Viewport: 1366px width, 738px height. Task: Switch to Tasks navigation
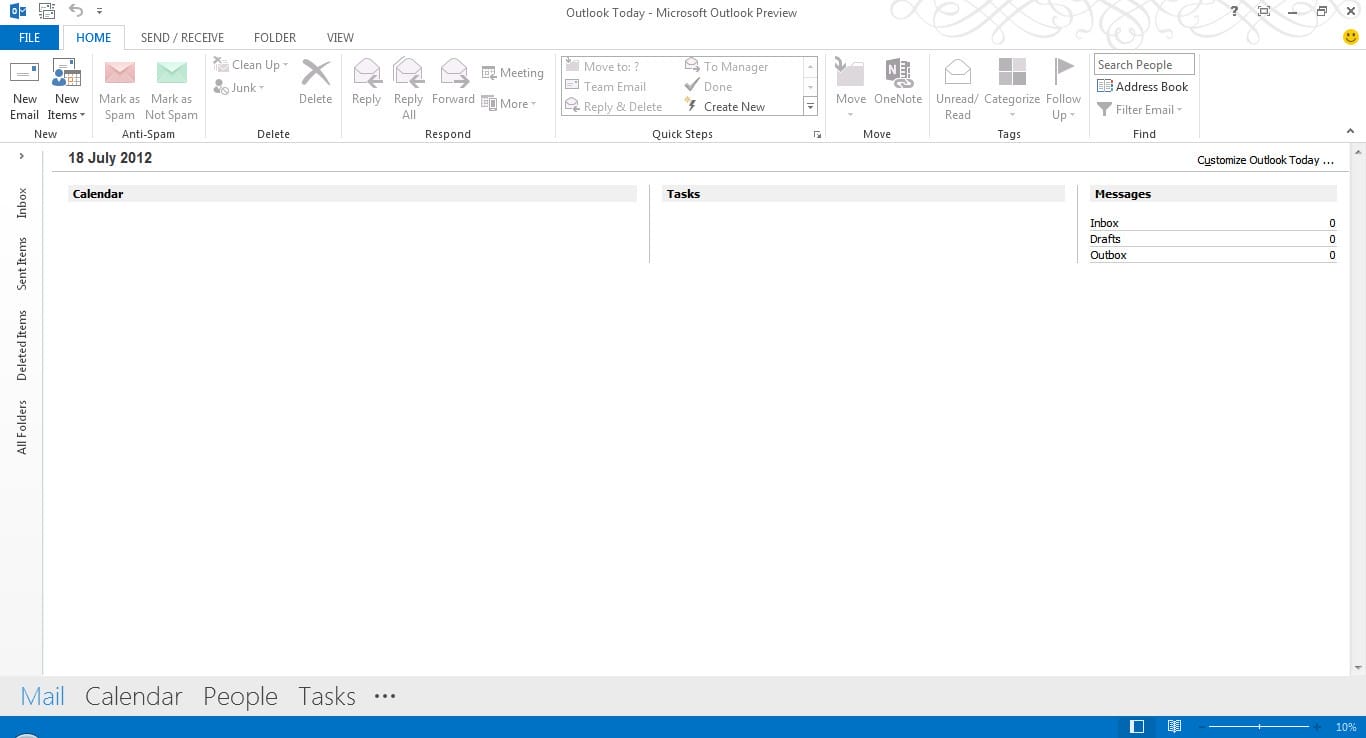click(327, 696)
